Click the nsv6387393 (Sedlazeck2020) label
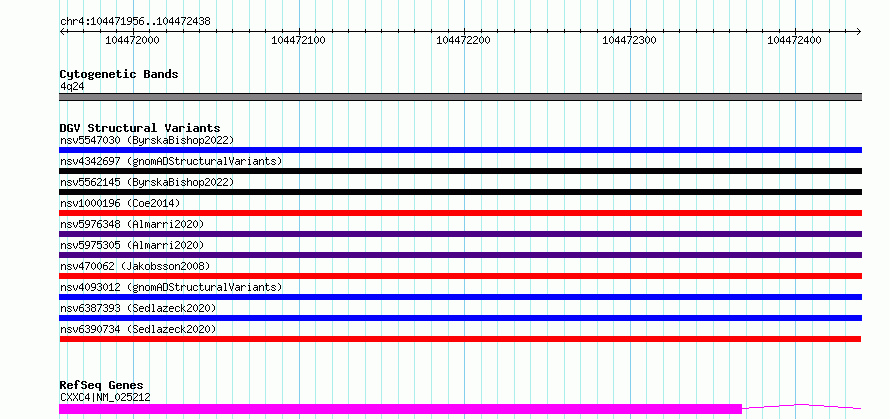Viewport: 890px width, 419px height. (138, 308)
